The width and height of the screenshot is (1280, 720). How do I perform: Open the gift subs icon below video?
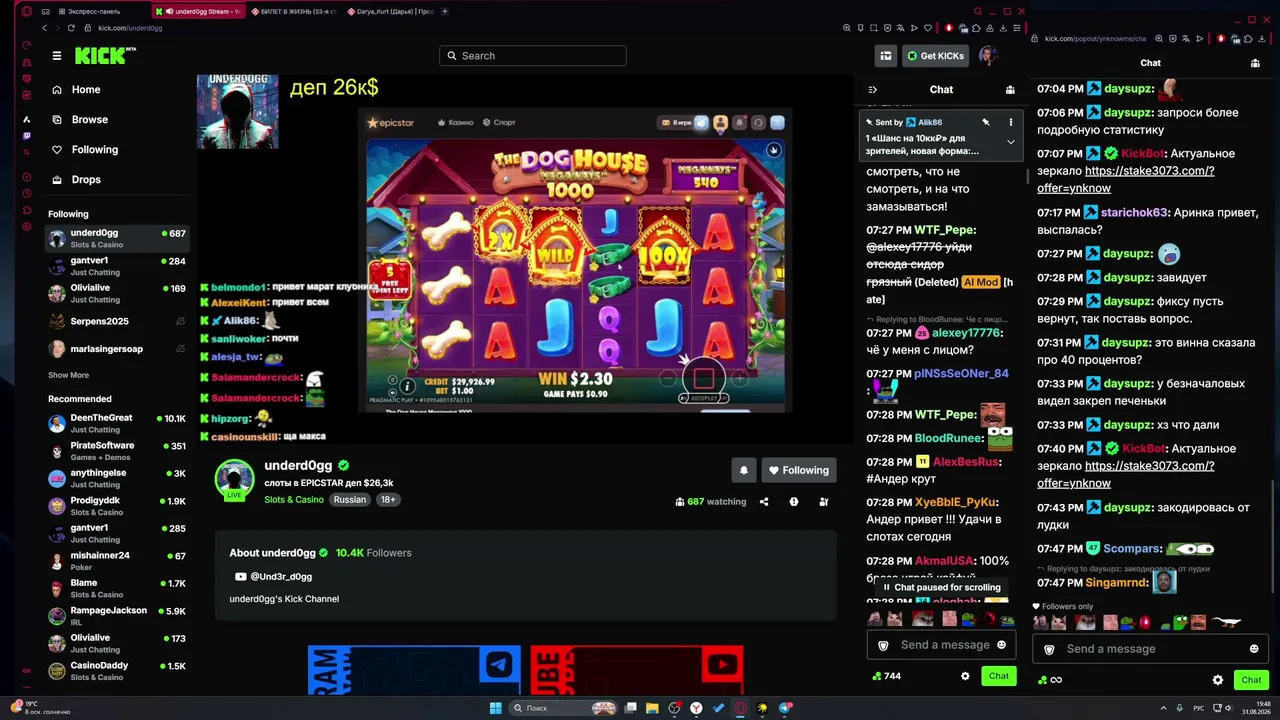pos(824,502)
